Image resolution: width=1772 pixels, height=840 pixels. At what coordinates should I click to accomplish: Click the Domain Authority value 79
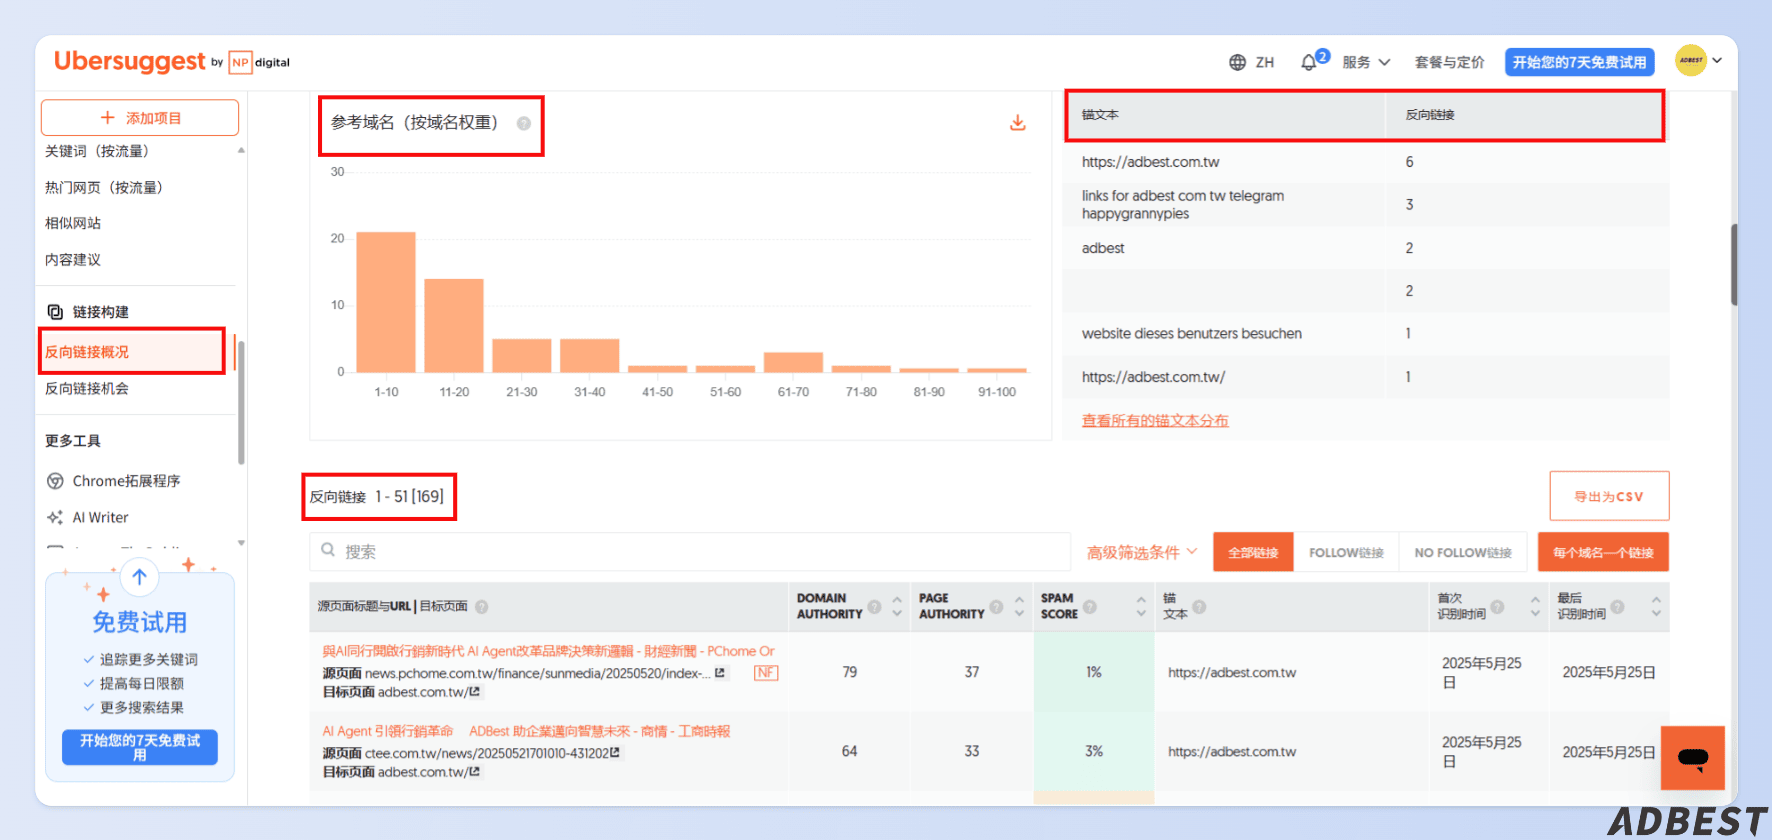[x=849, y=672]
